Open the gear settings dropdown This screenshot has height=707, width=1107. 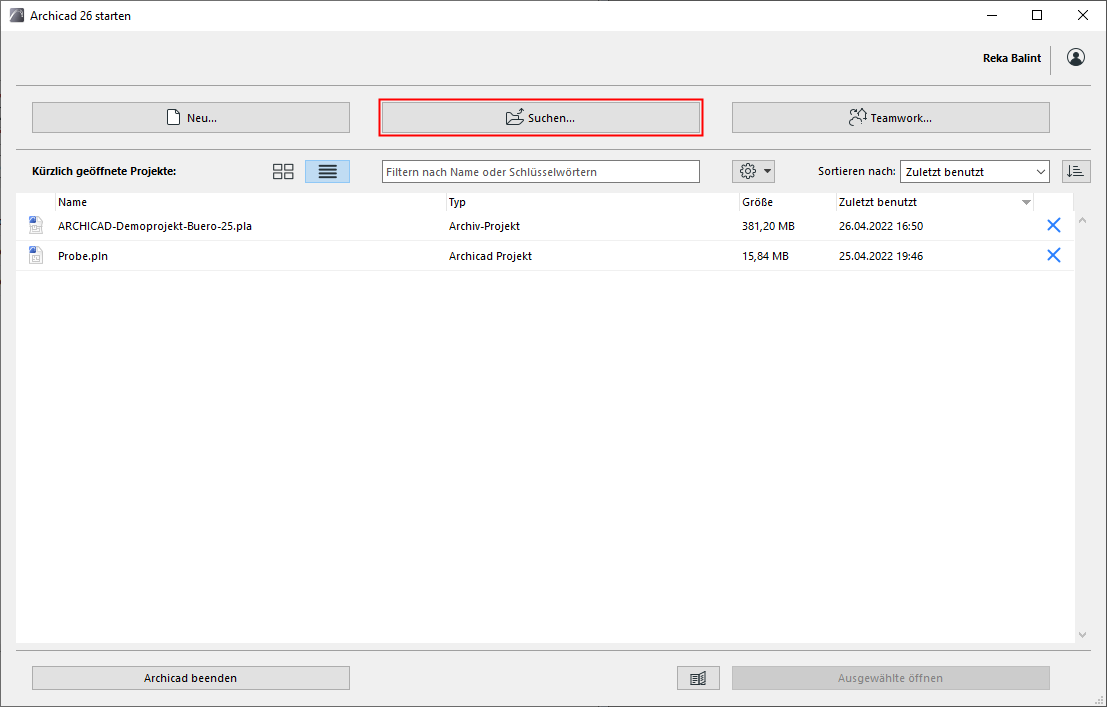pyautogui.click(x=753, y=172)
